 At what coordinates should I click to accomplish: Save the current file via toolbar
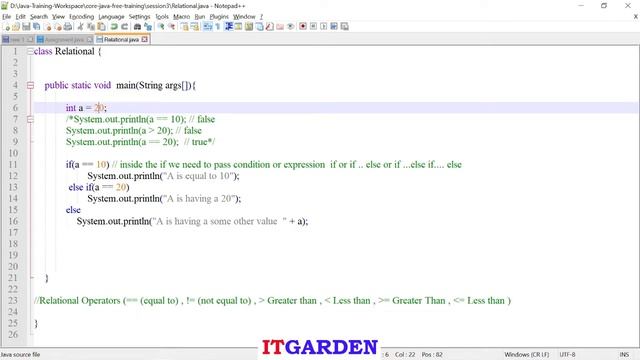point(26,27)
